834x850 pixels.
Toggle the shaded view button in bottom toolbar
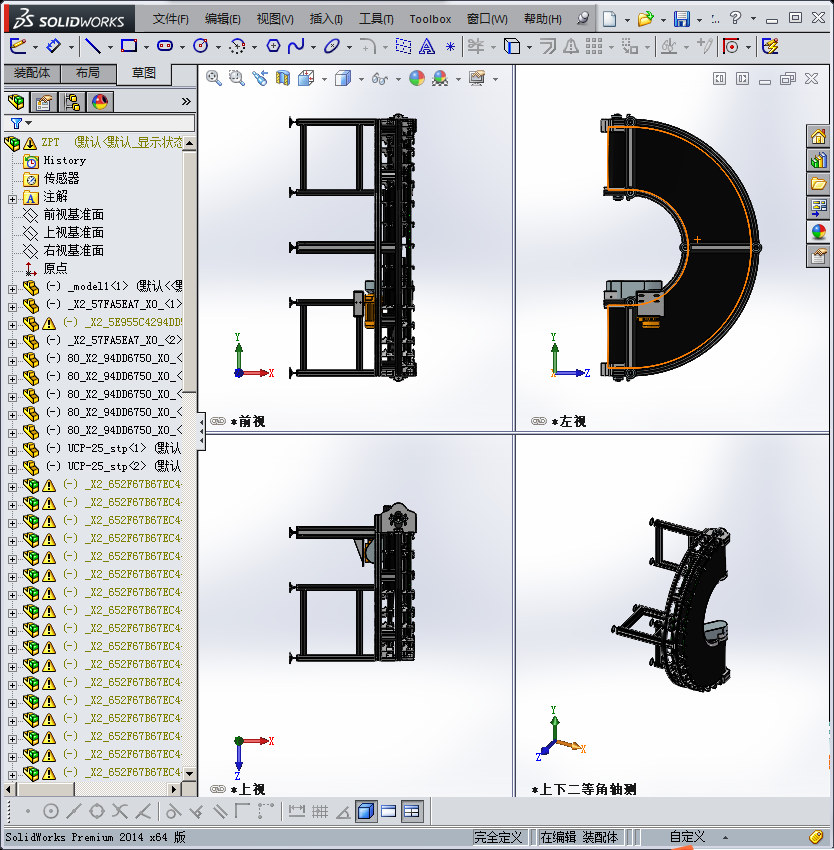(x=366, y=811)
